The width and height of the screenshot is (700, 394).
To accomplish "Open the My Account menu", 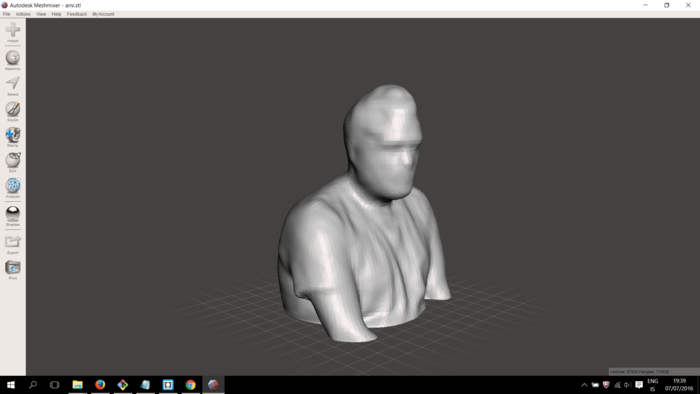I will pyautogui.click(x=103, y=14).
